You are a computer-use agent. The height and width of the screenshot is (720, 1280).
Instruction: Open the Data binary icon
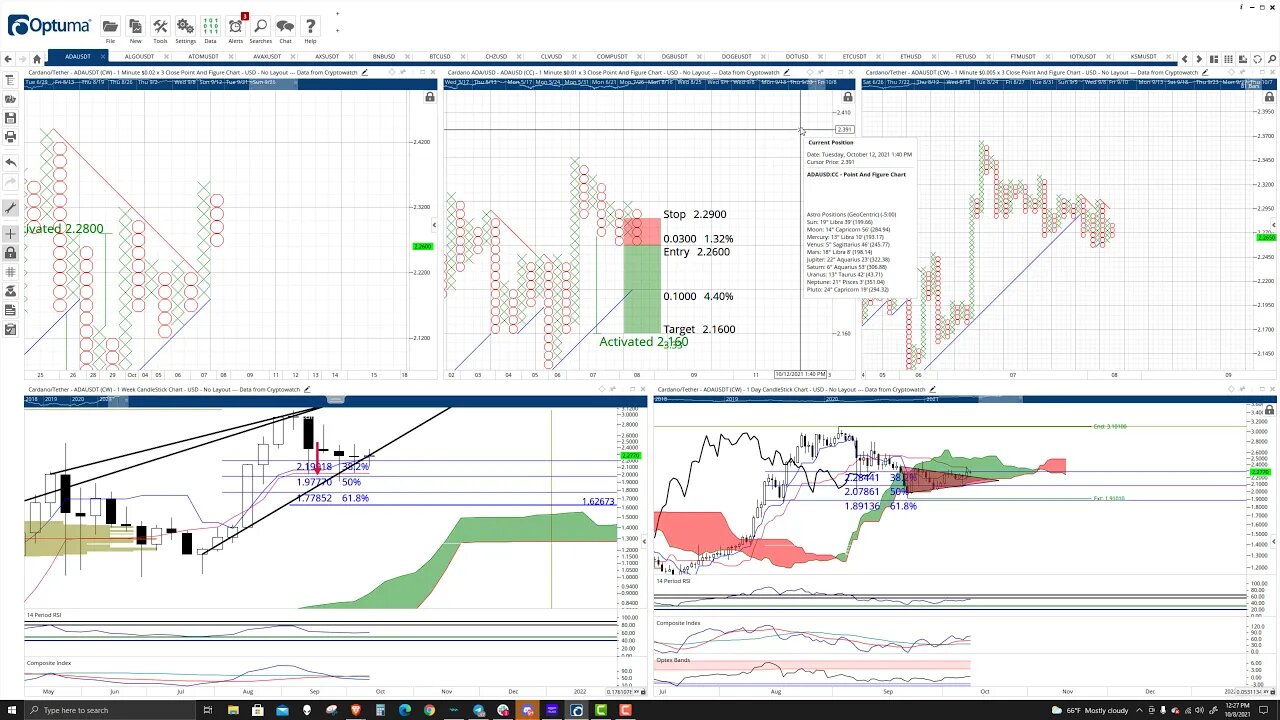tap(210, 27)
